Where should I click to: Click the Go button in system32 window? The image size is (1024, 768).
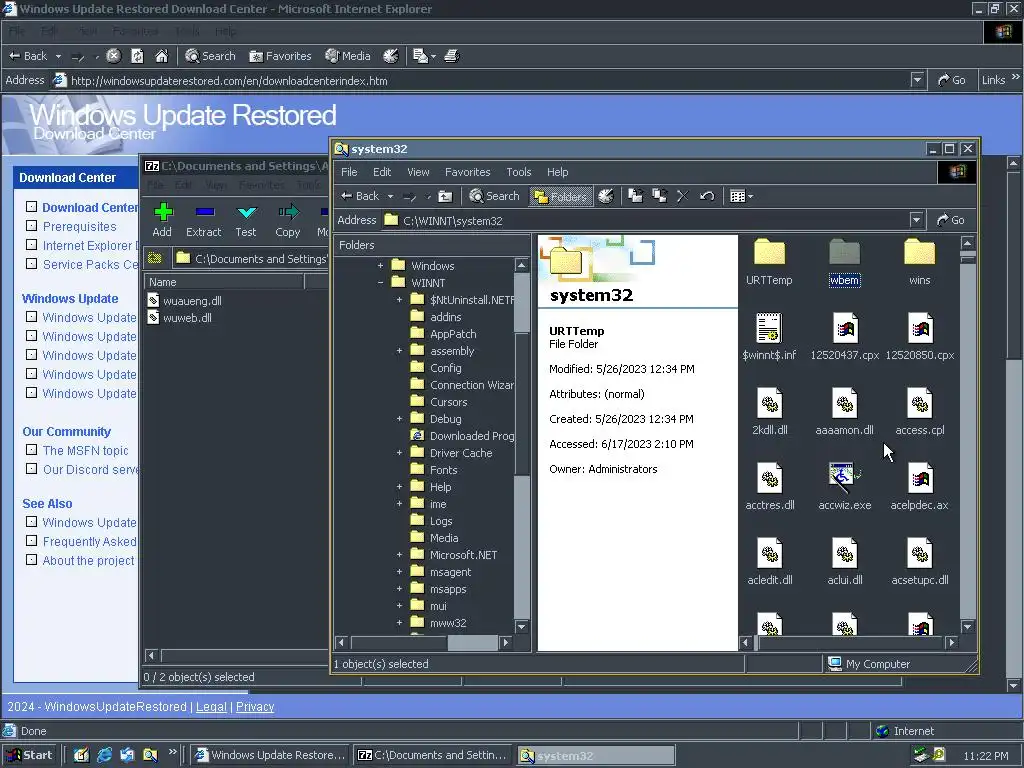click(x=951, y=220)
